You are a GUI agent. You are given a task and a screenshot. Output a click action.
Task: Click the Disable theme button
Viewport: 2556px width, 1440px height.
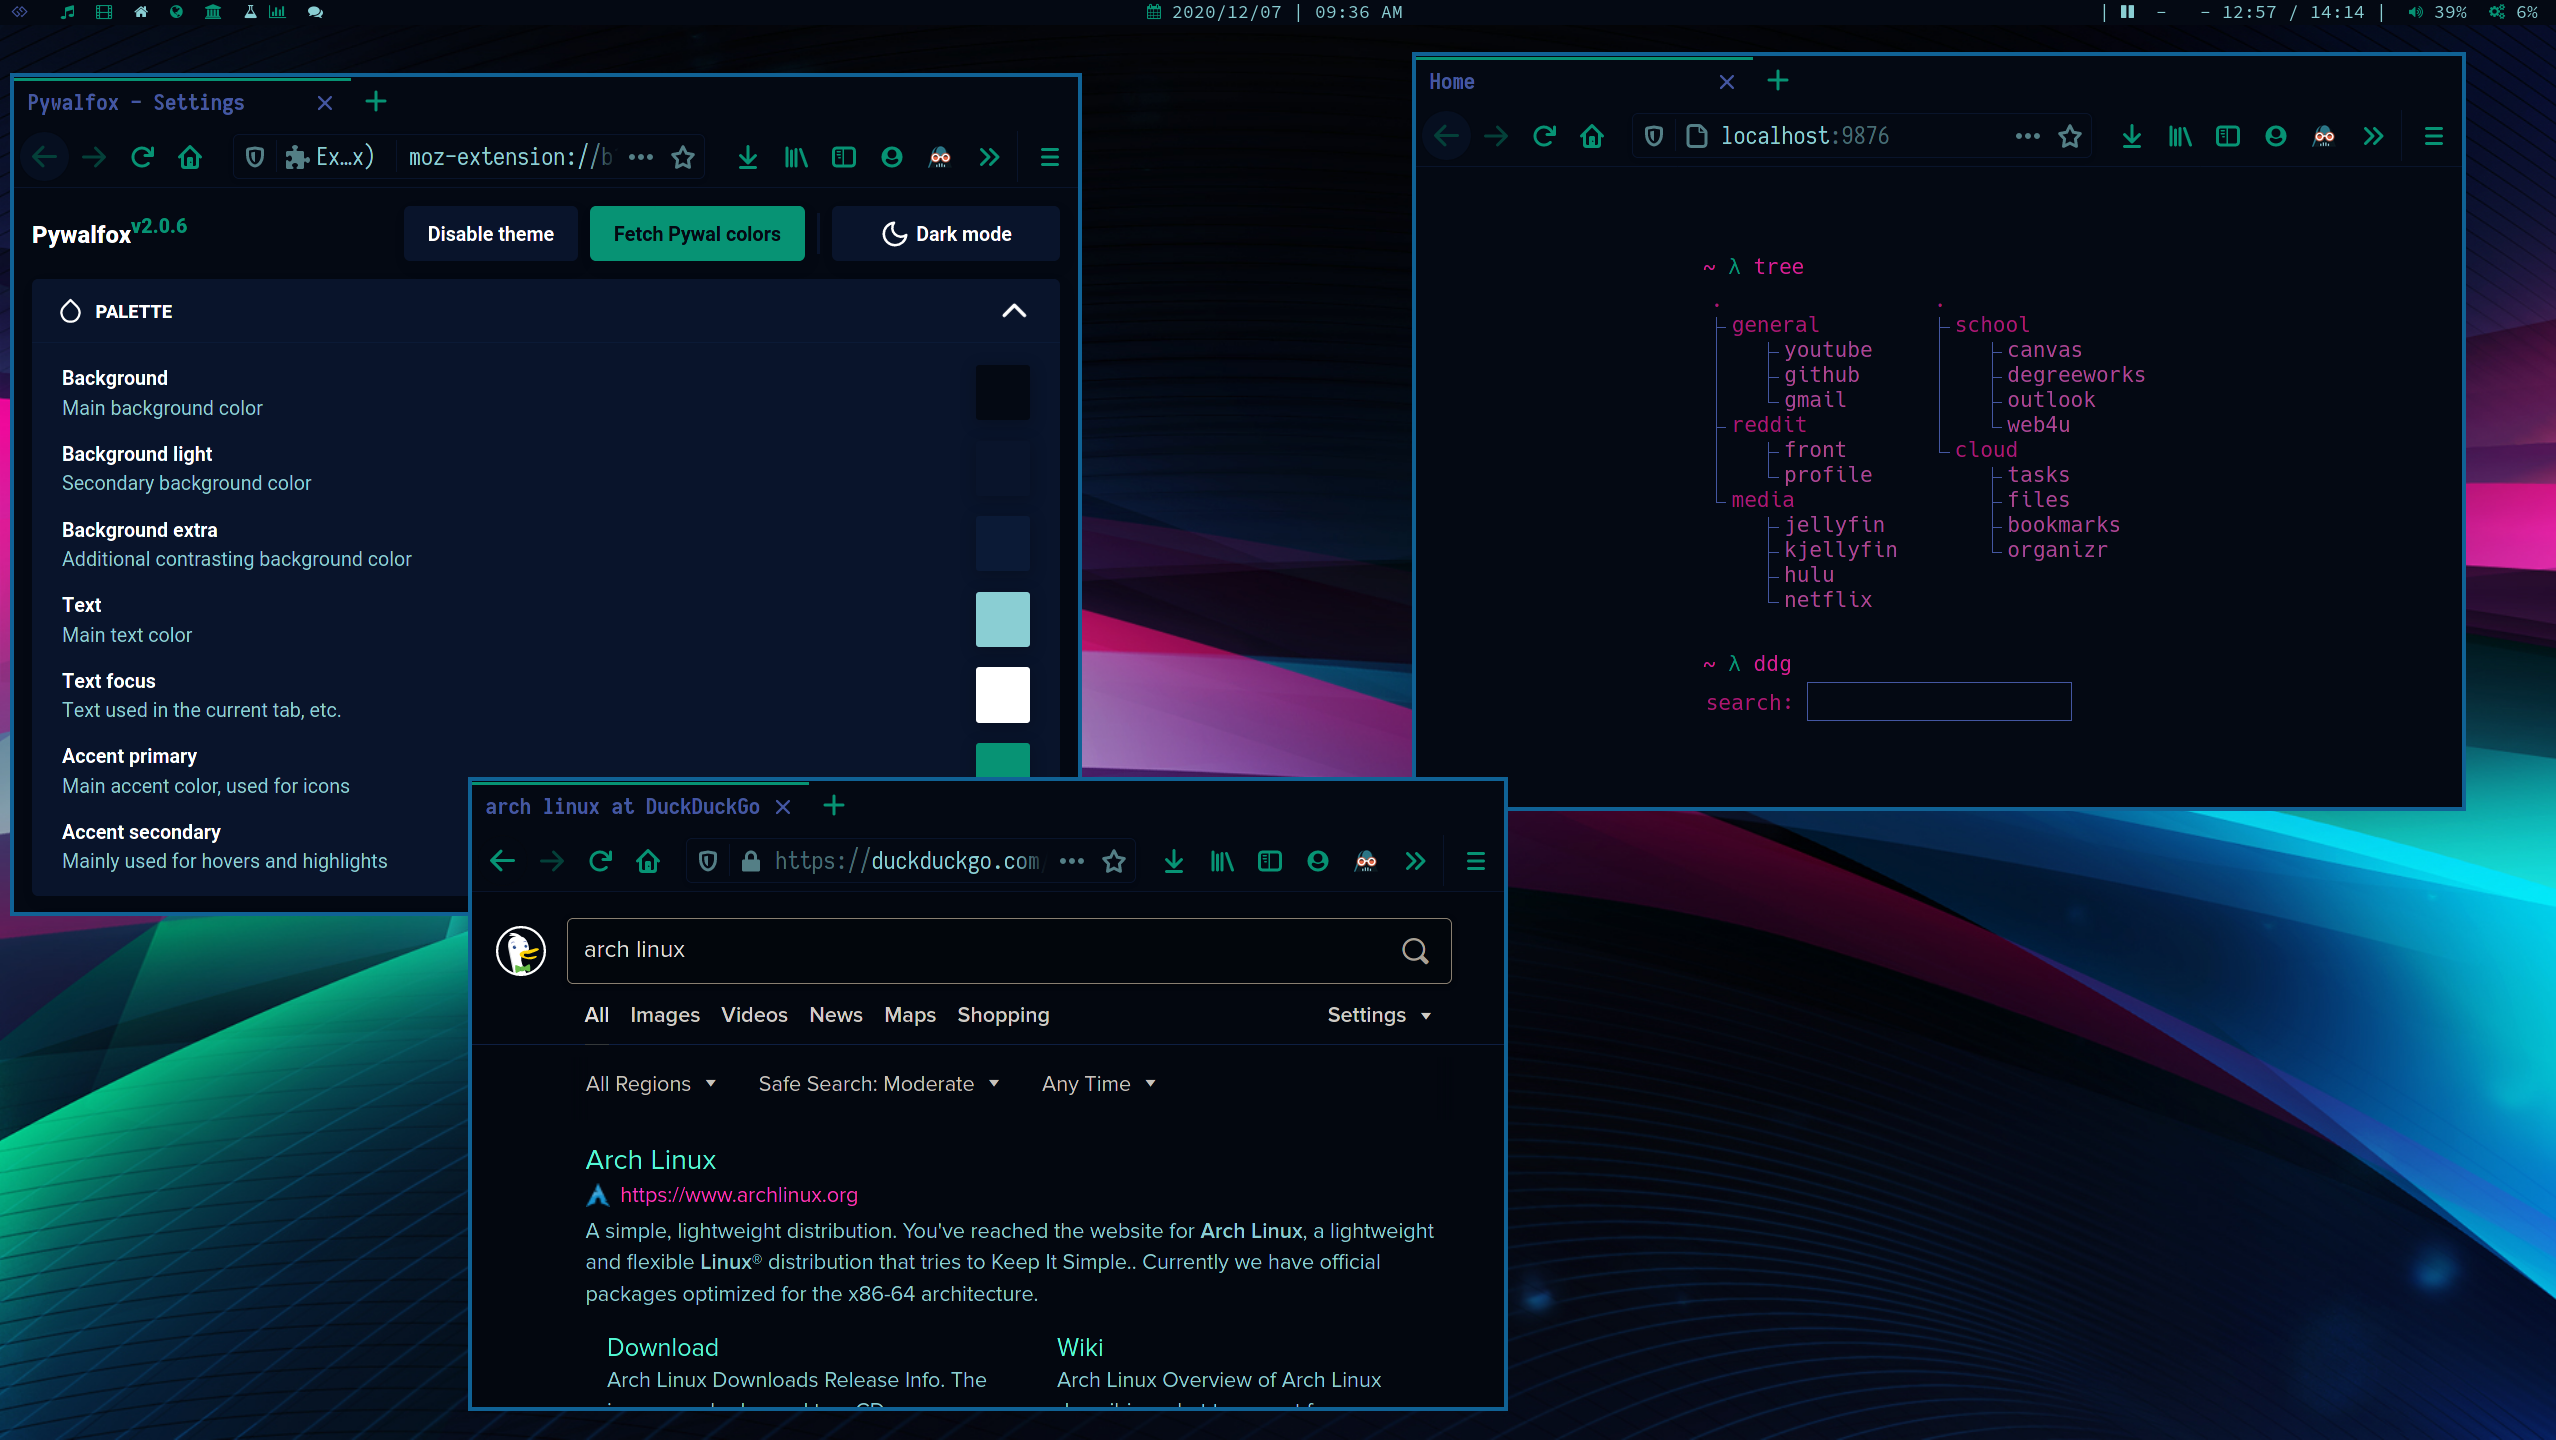490,234
